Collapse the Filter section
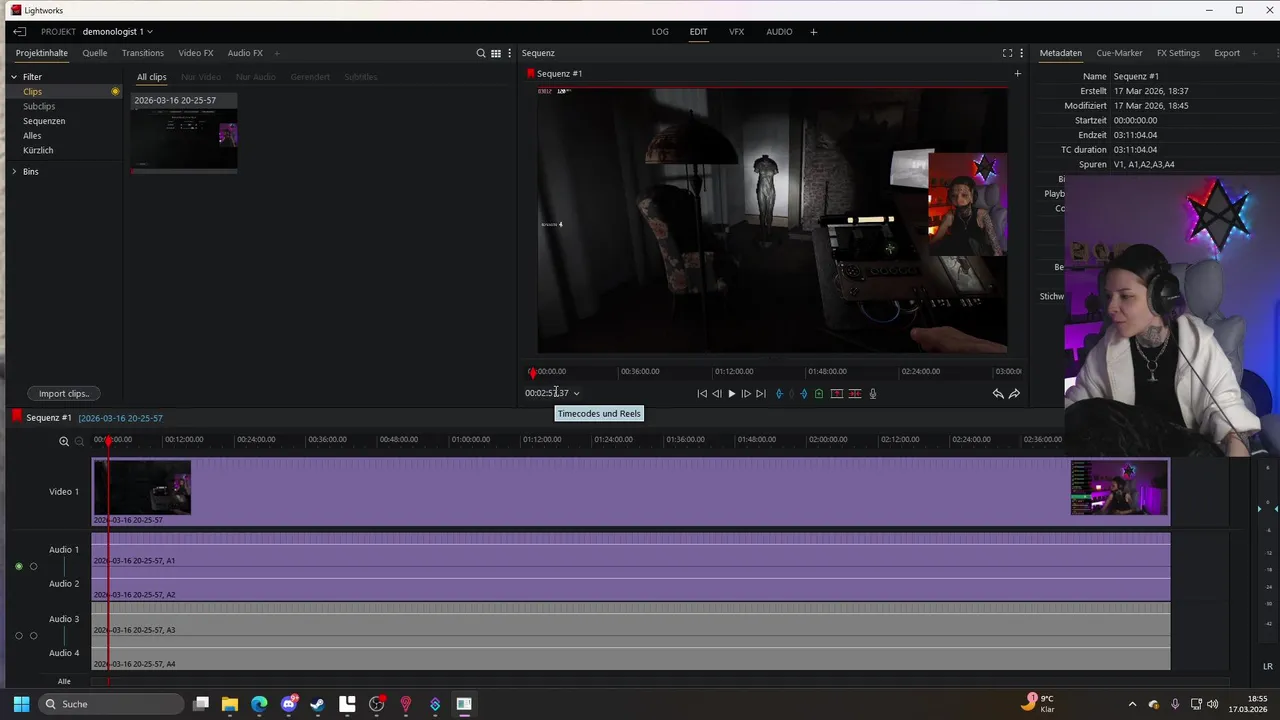The height and width of the screenshot is (720, 1280). click(14, 77)
